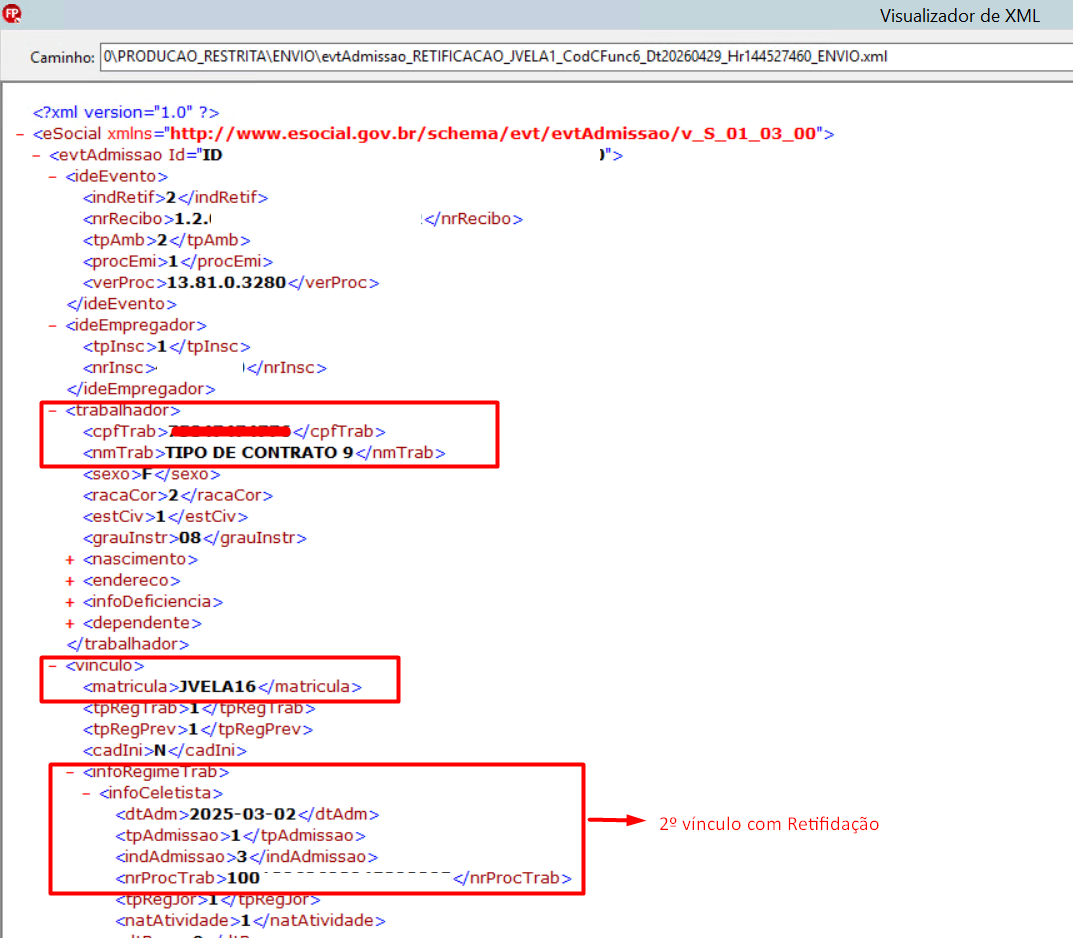Click the closing ideEmpregador tag

coord(141,389)
